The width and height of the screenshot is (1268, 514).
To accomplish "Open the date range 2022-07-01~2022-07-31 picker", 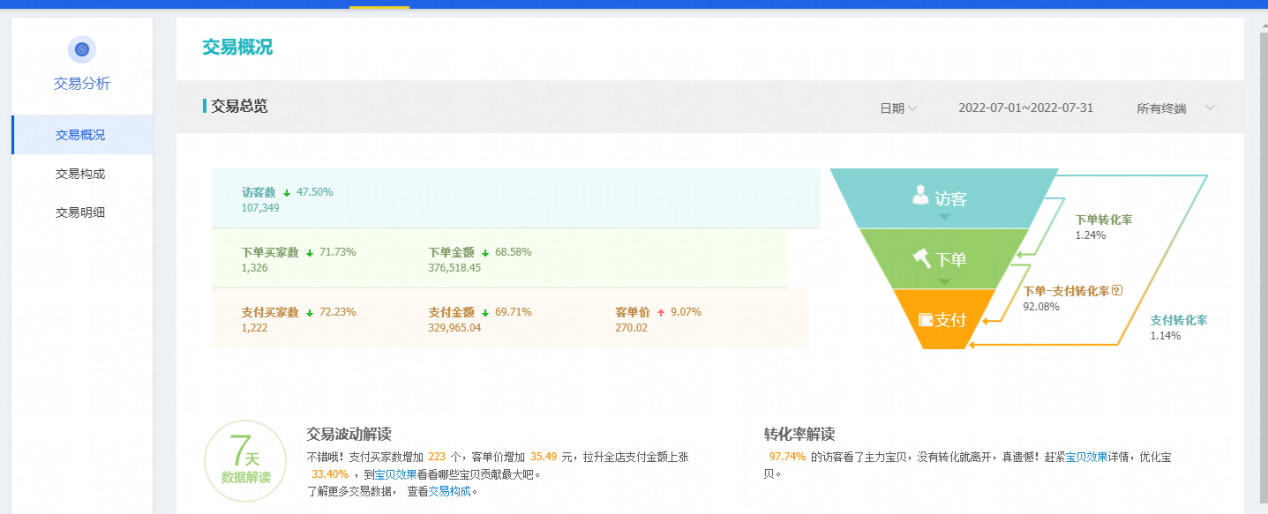I will 1025,108.
